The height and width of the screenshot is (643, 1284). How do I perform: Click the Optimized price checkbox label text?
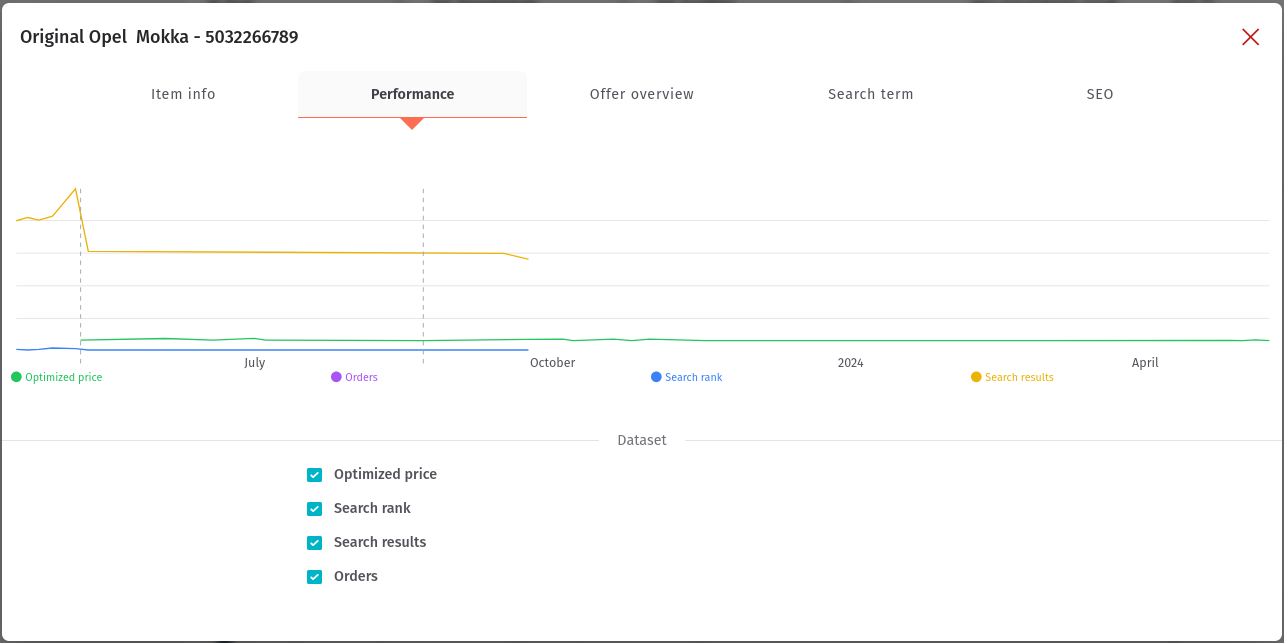[385, 475]
